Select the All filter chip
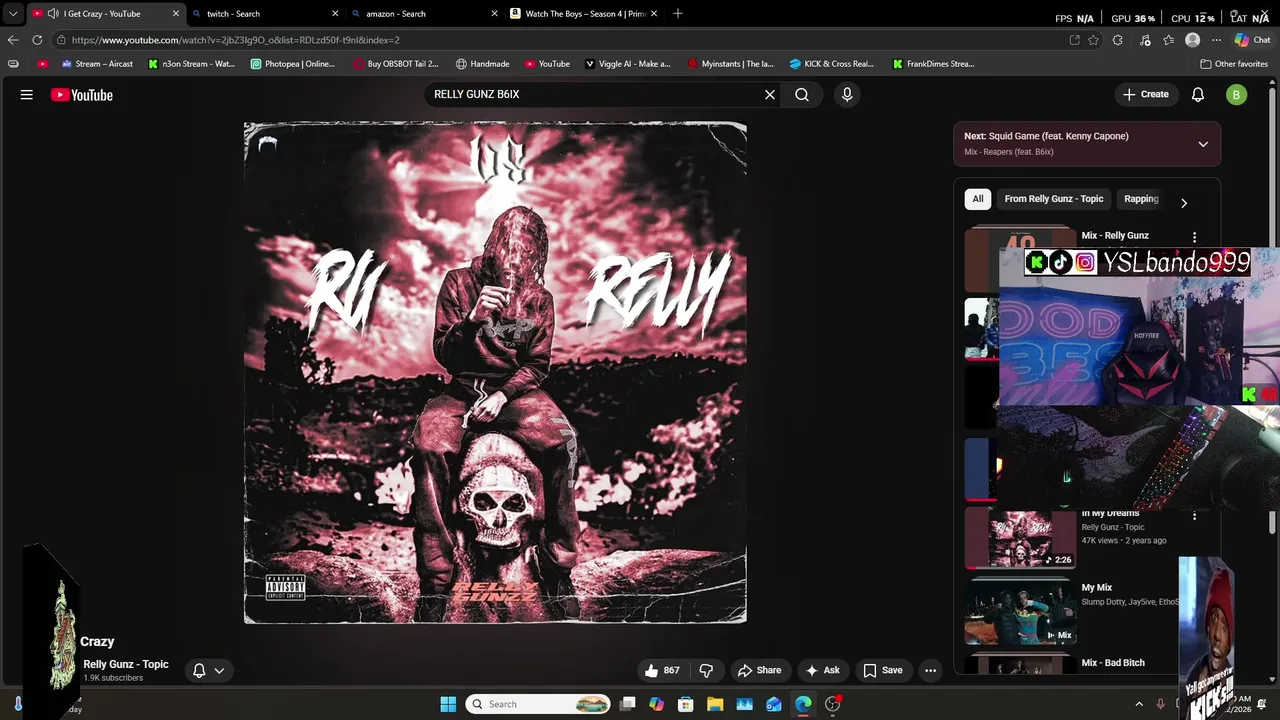The height and width of the screenshot is (720, 1280). (x=978, y=199)
